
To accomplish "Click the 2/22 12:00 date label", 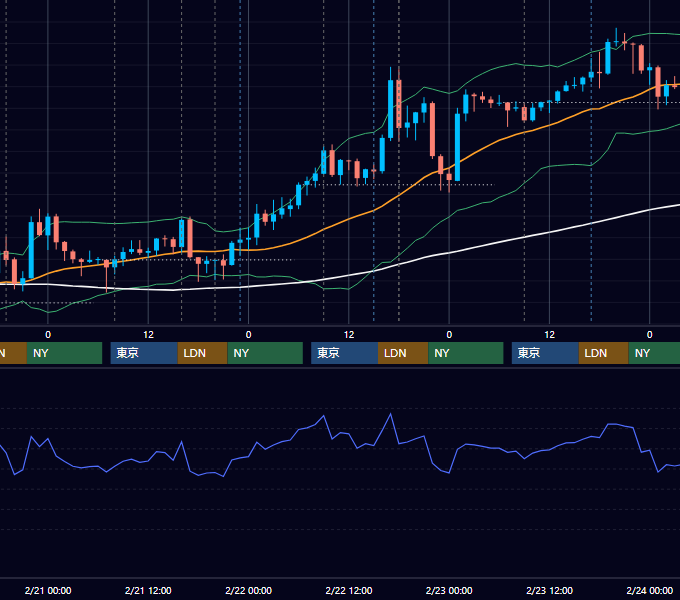I will 349,590.
